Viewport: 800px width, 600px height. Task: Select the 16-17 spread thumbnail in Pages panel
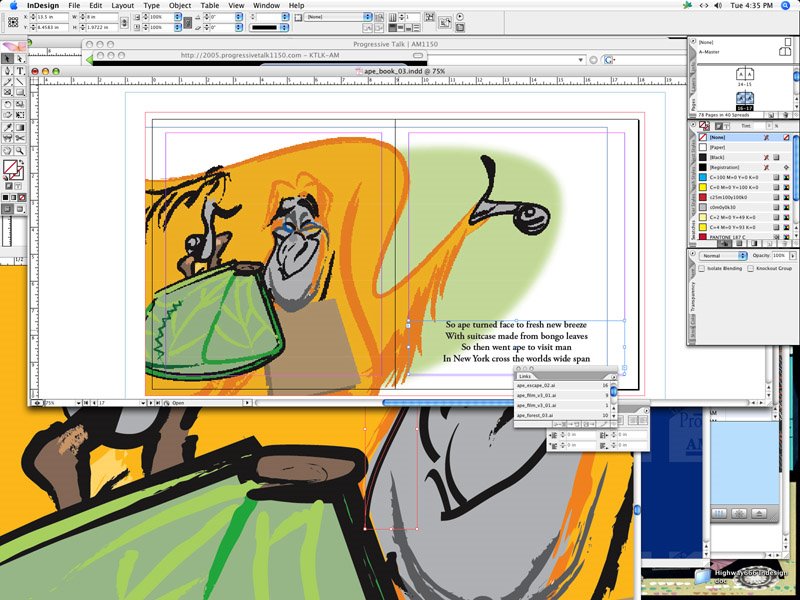pos(744,98)
